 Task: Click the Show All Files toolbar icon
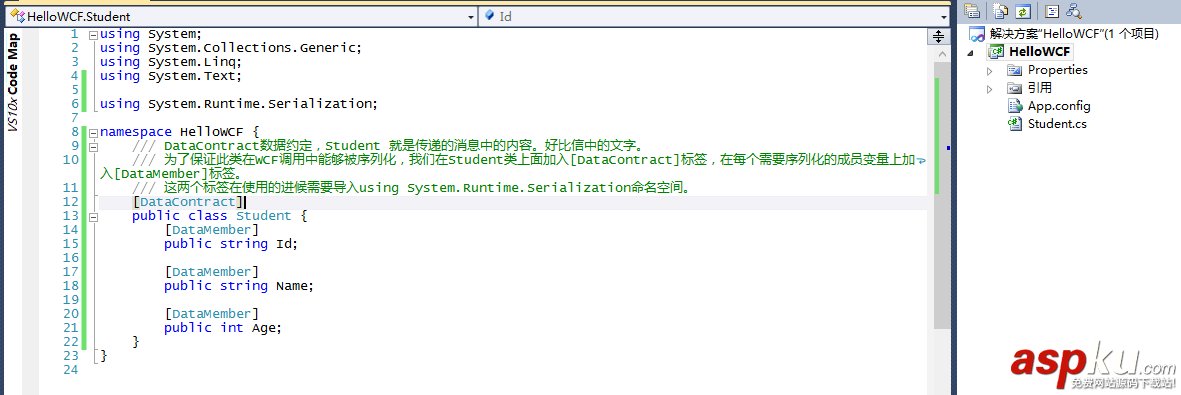(999, 11)
